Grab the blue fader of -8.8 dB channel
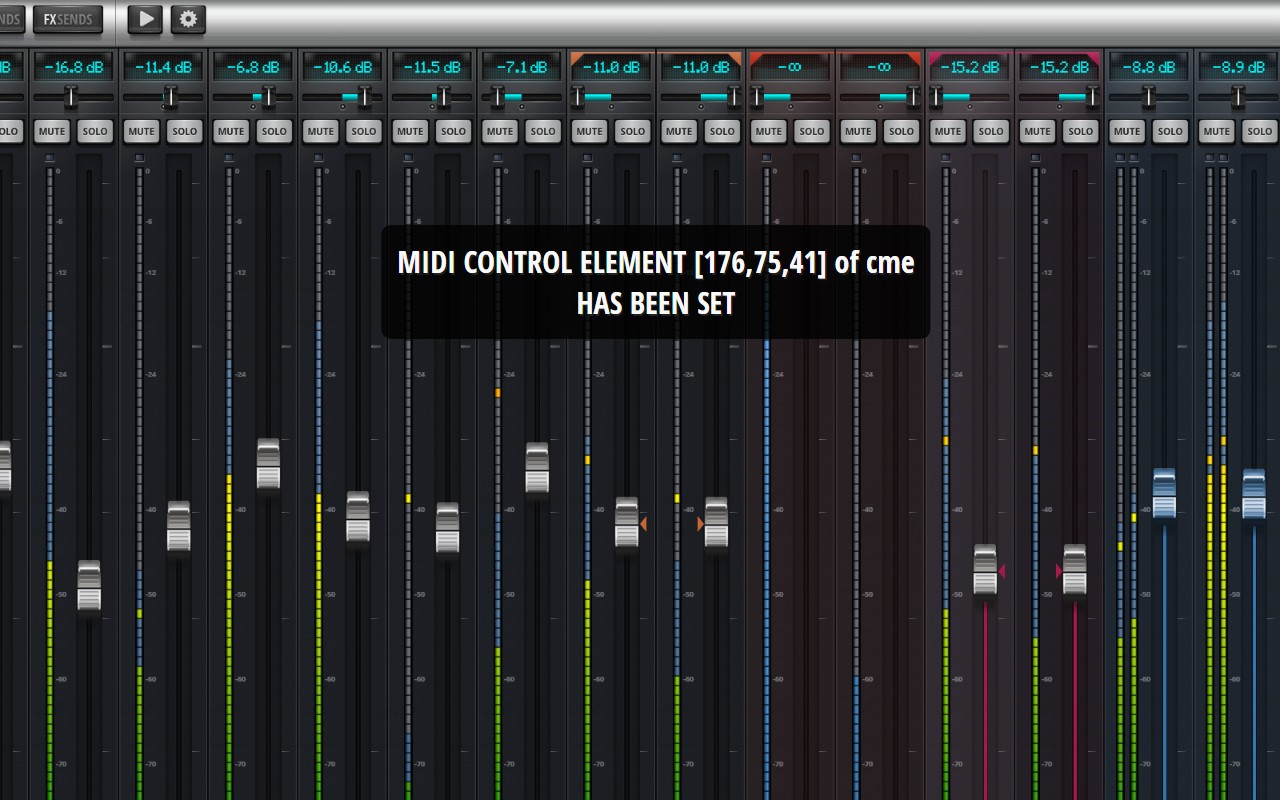Screen dimensions: 1280x800 point(1164,494)
